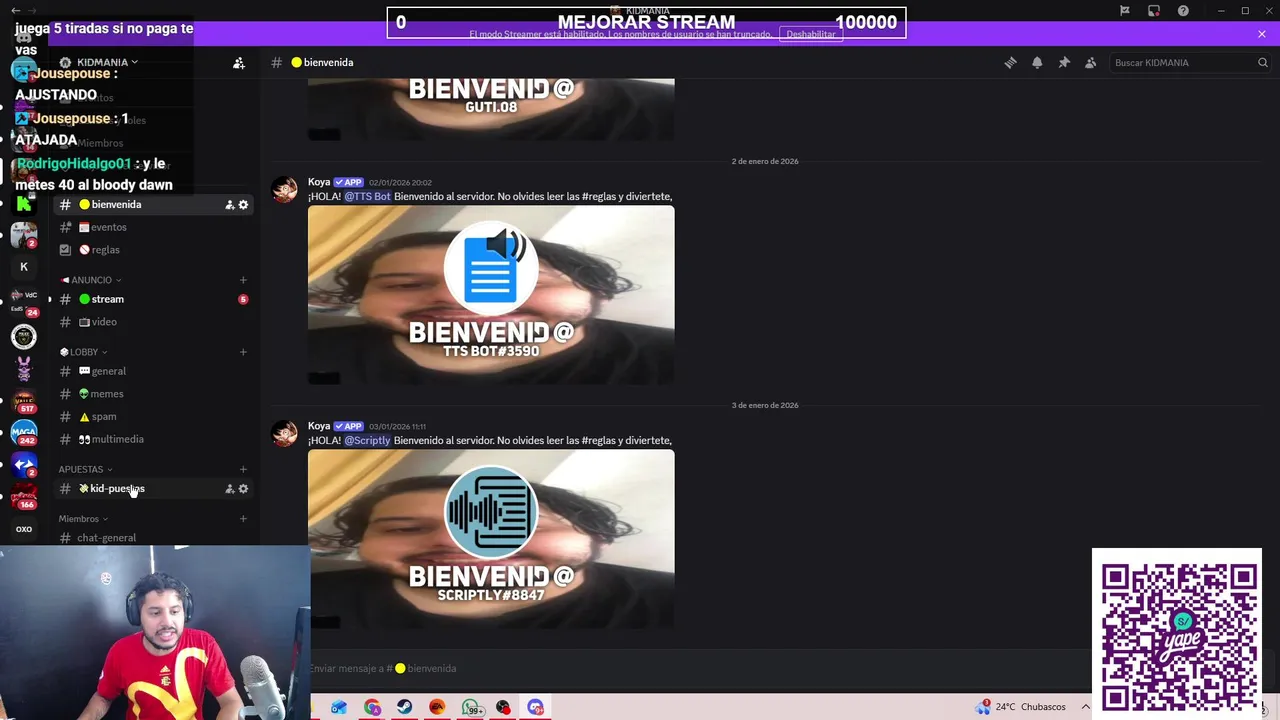Open TTS BOT#3590 welcome image

coord(491,295)
